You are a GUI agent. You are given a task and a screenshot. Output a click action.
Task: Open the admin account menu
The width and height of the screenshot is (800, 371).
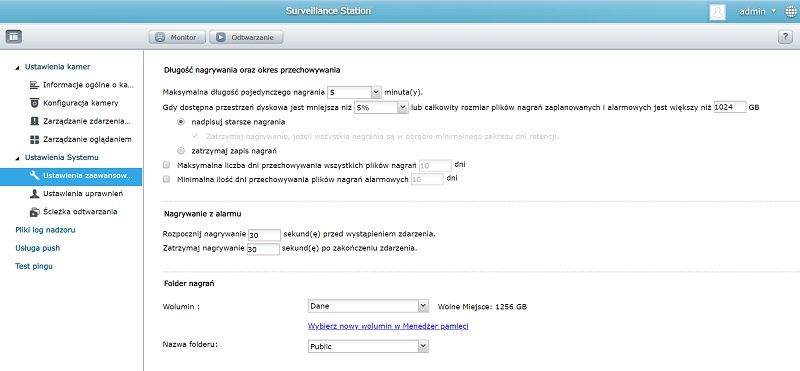(758, 12)
